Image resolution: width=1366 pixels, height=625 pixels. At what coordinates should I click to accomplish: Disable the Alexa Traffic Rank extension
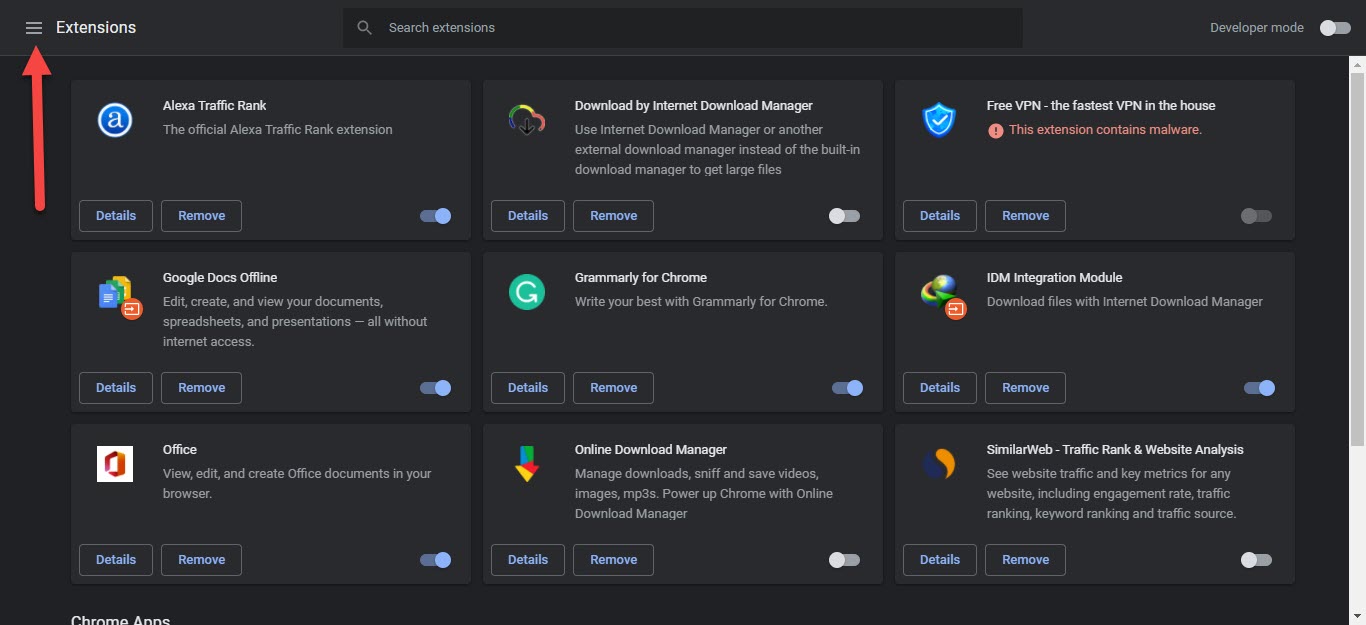click(436, 216)
